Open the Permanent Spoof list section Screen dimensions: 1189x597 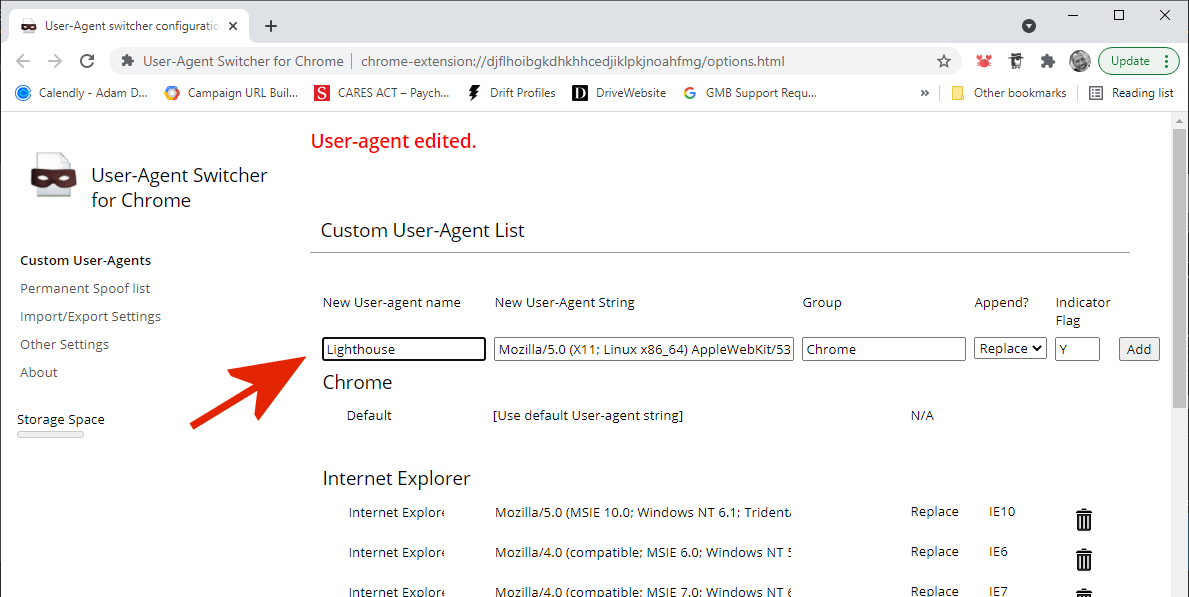[x=85, y=288]
